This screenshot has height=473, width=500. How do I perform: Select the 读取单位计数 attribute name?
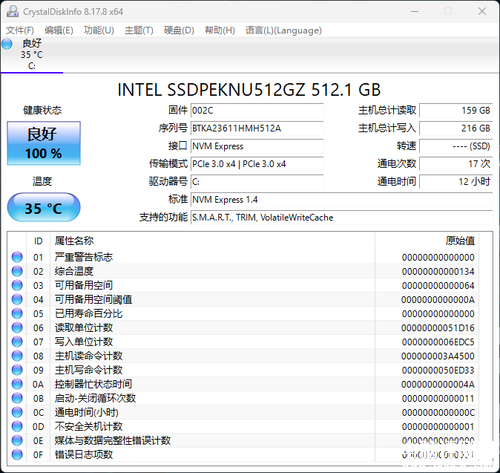click(84, 328)
